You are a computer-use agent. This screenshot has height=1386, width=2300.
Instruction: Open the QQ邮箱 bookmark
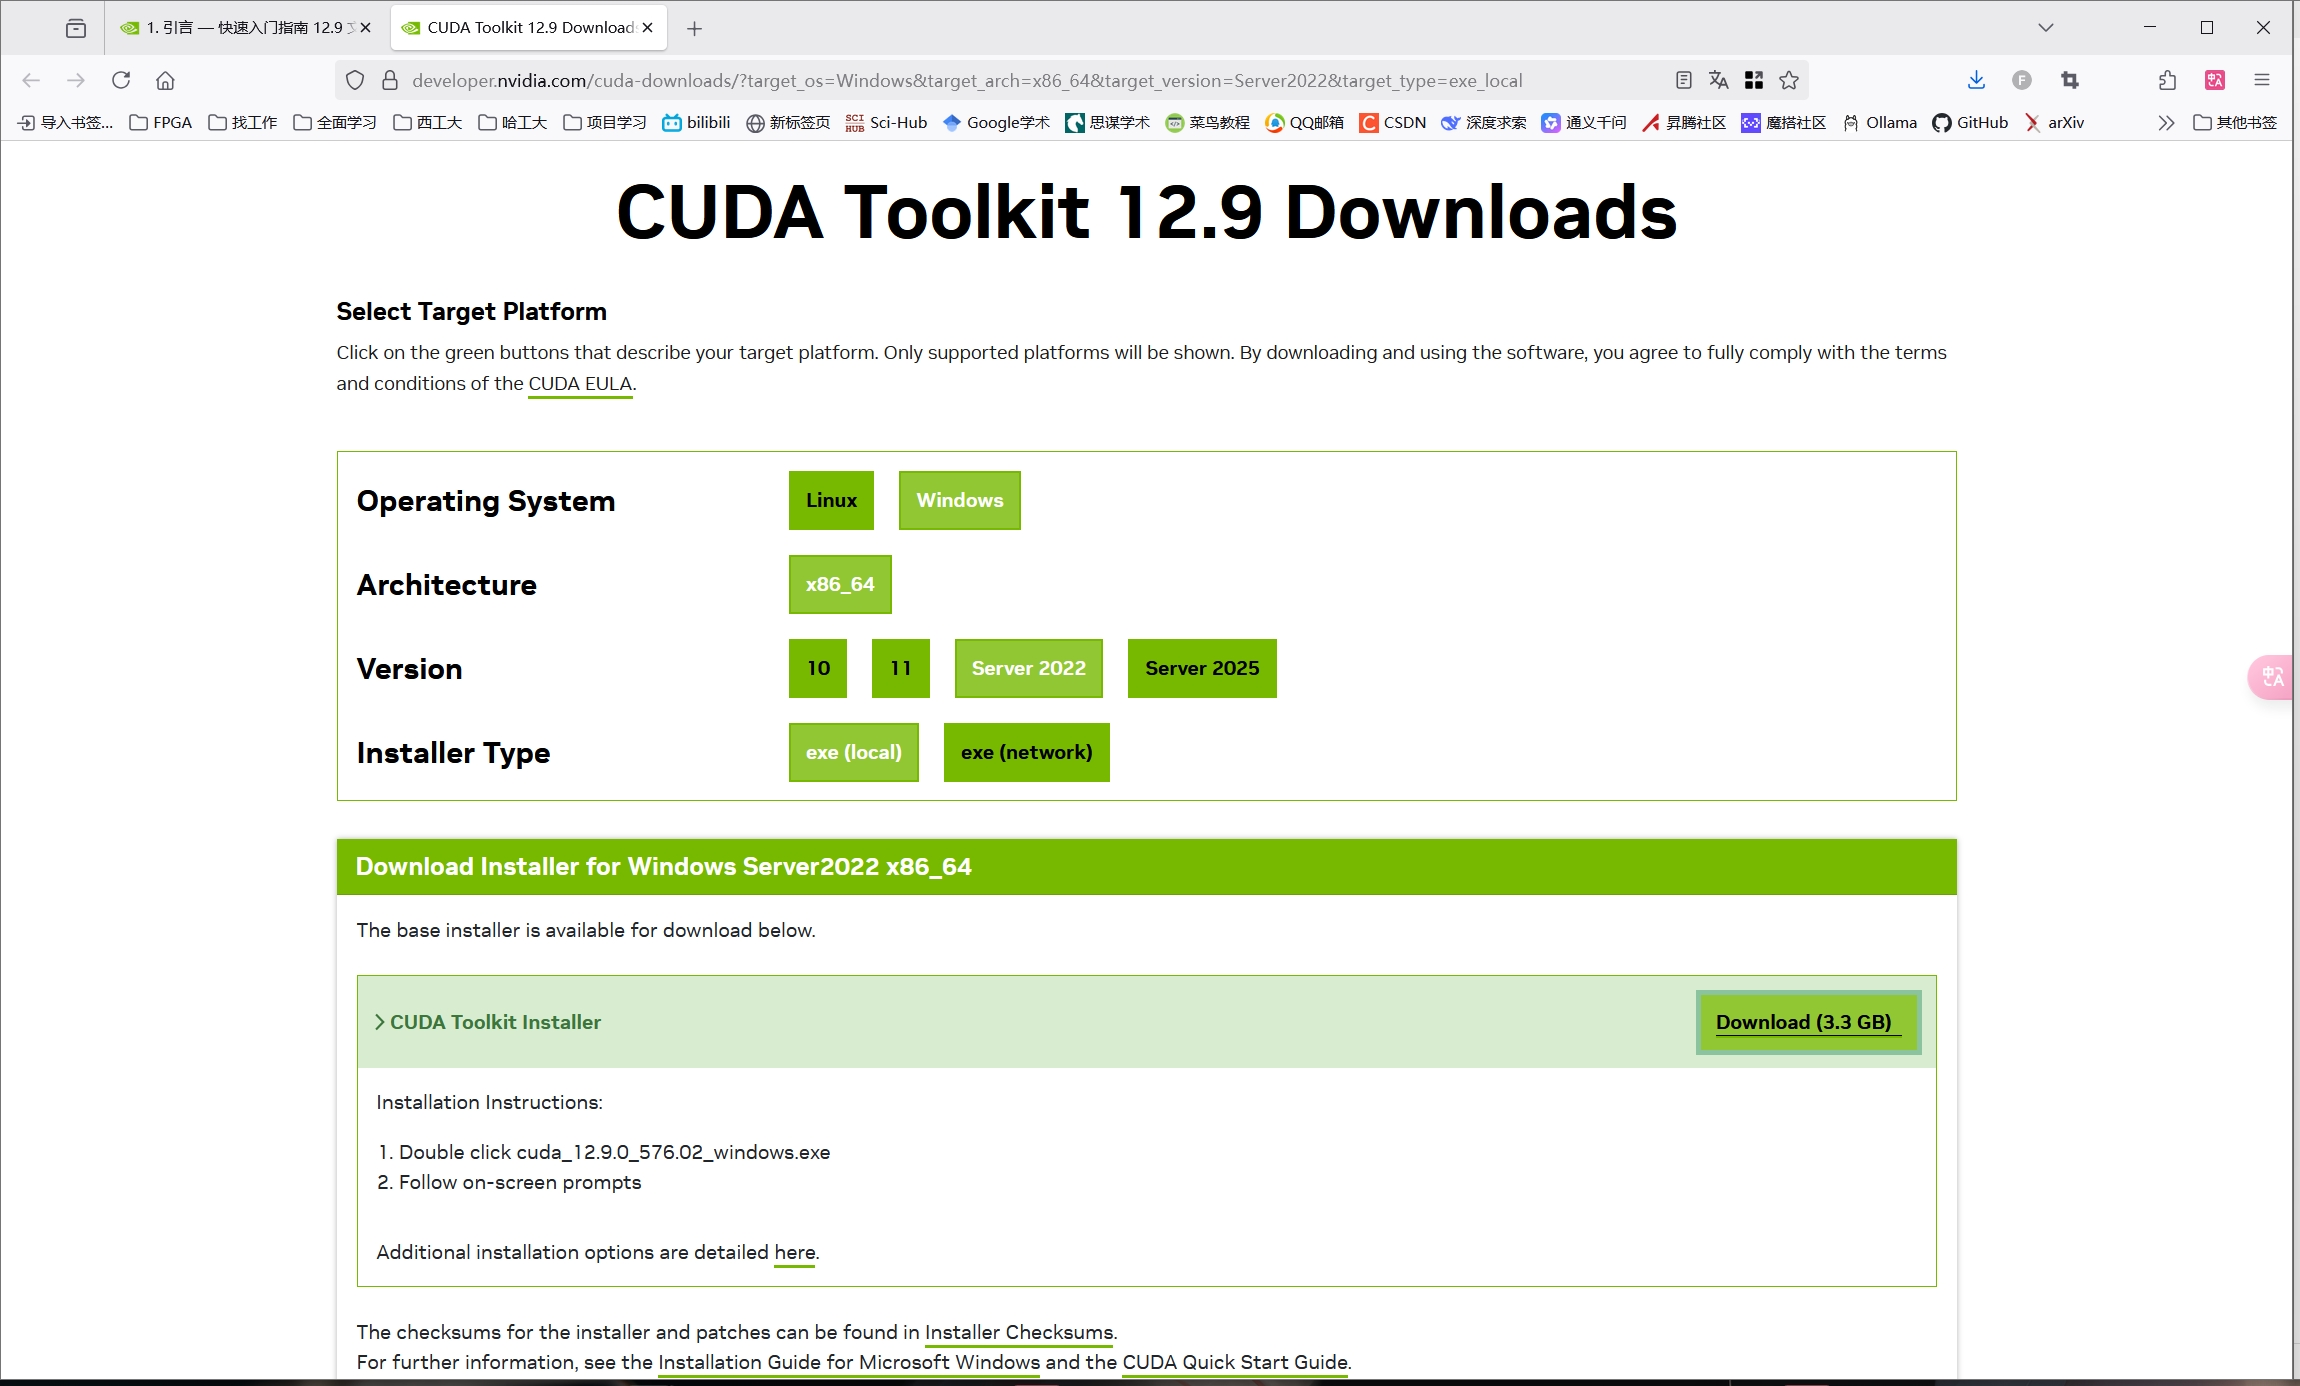point(1305,123)
